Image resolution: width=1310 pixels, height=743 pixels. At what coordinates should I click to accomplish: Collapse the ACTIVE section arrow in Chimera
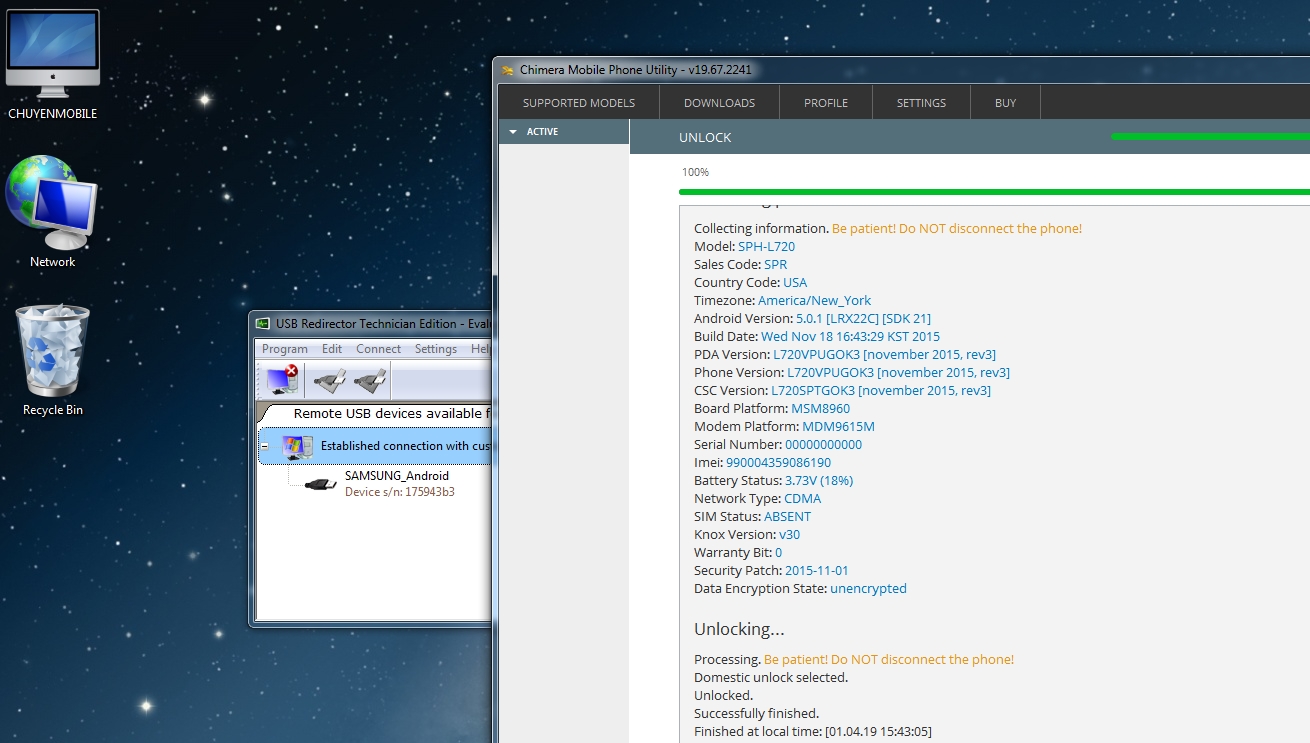513,132
